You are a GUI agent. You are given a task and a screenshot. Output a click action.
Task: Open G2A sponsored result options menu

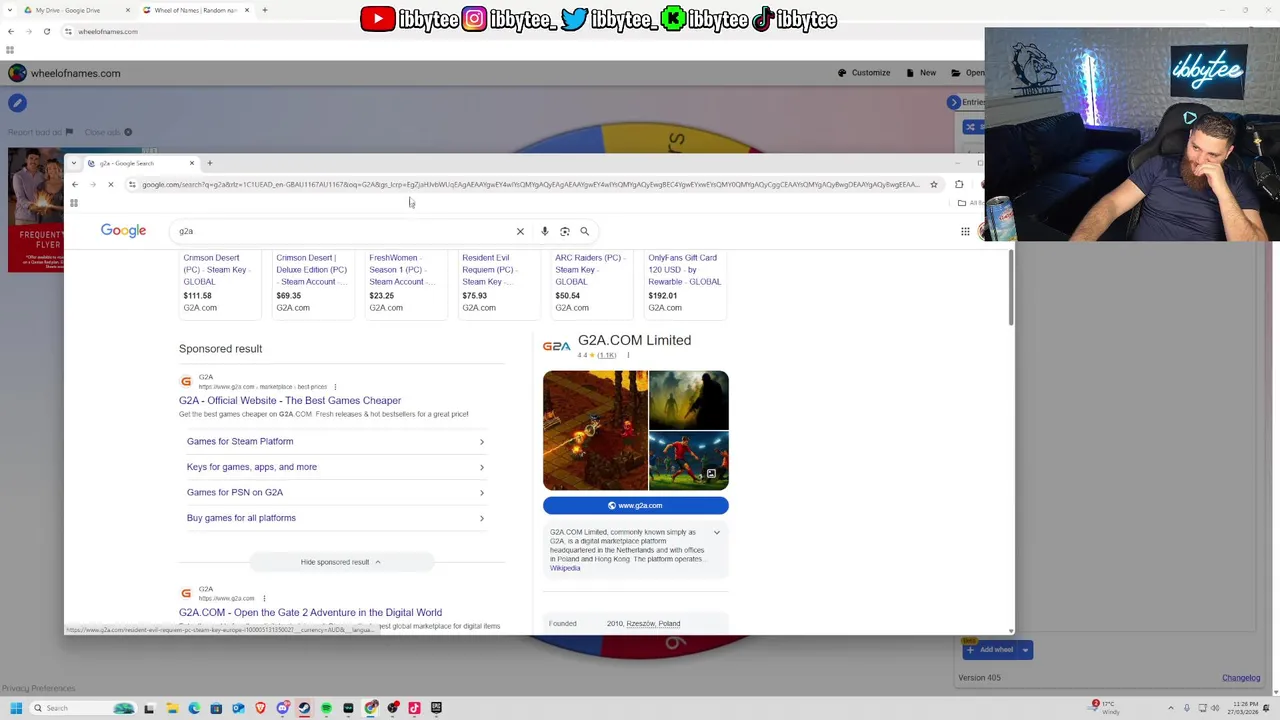[335, 386]
